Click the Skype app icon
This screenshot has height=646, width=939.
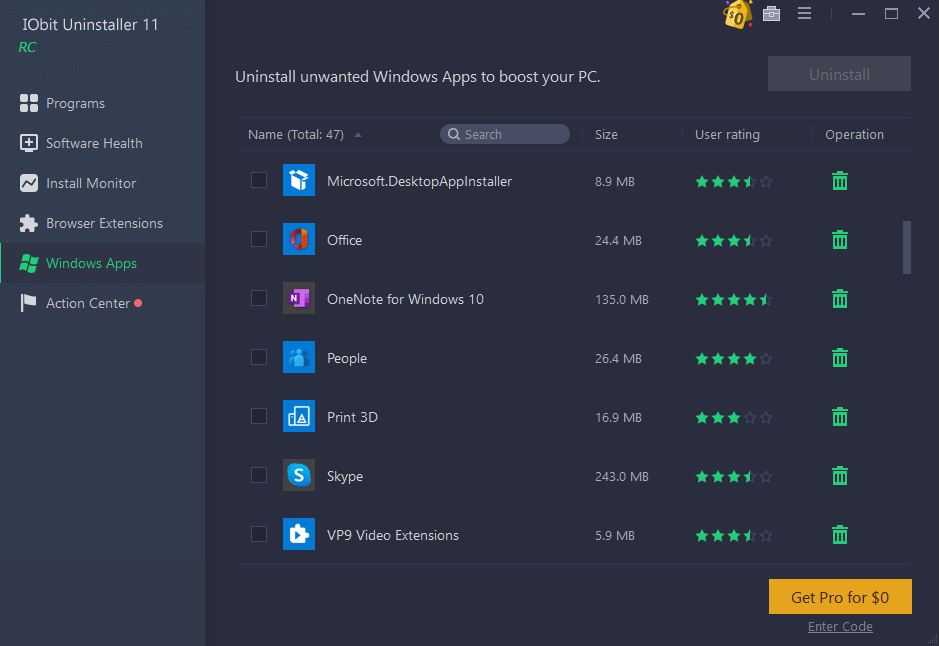299,475
